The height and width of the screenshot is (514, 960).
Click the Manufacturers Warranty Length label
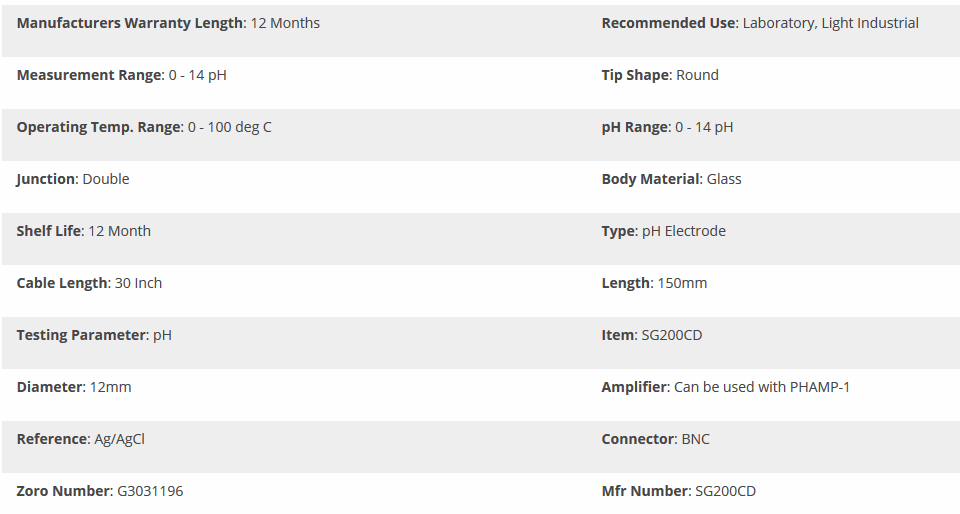tap(130, 23)
